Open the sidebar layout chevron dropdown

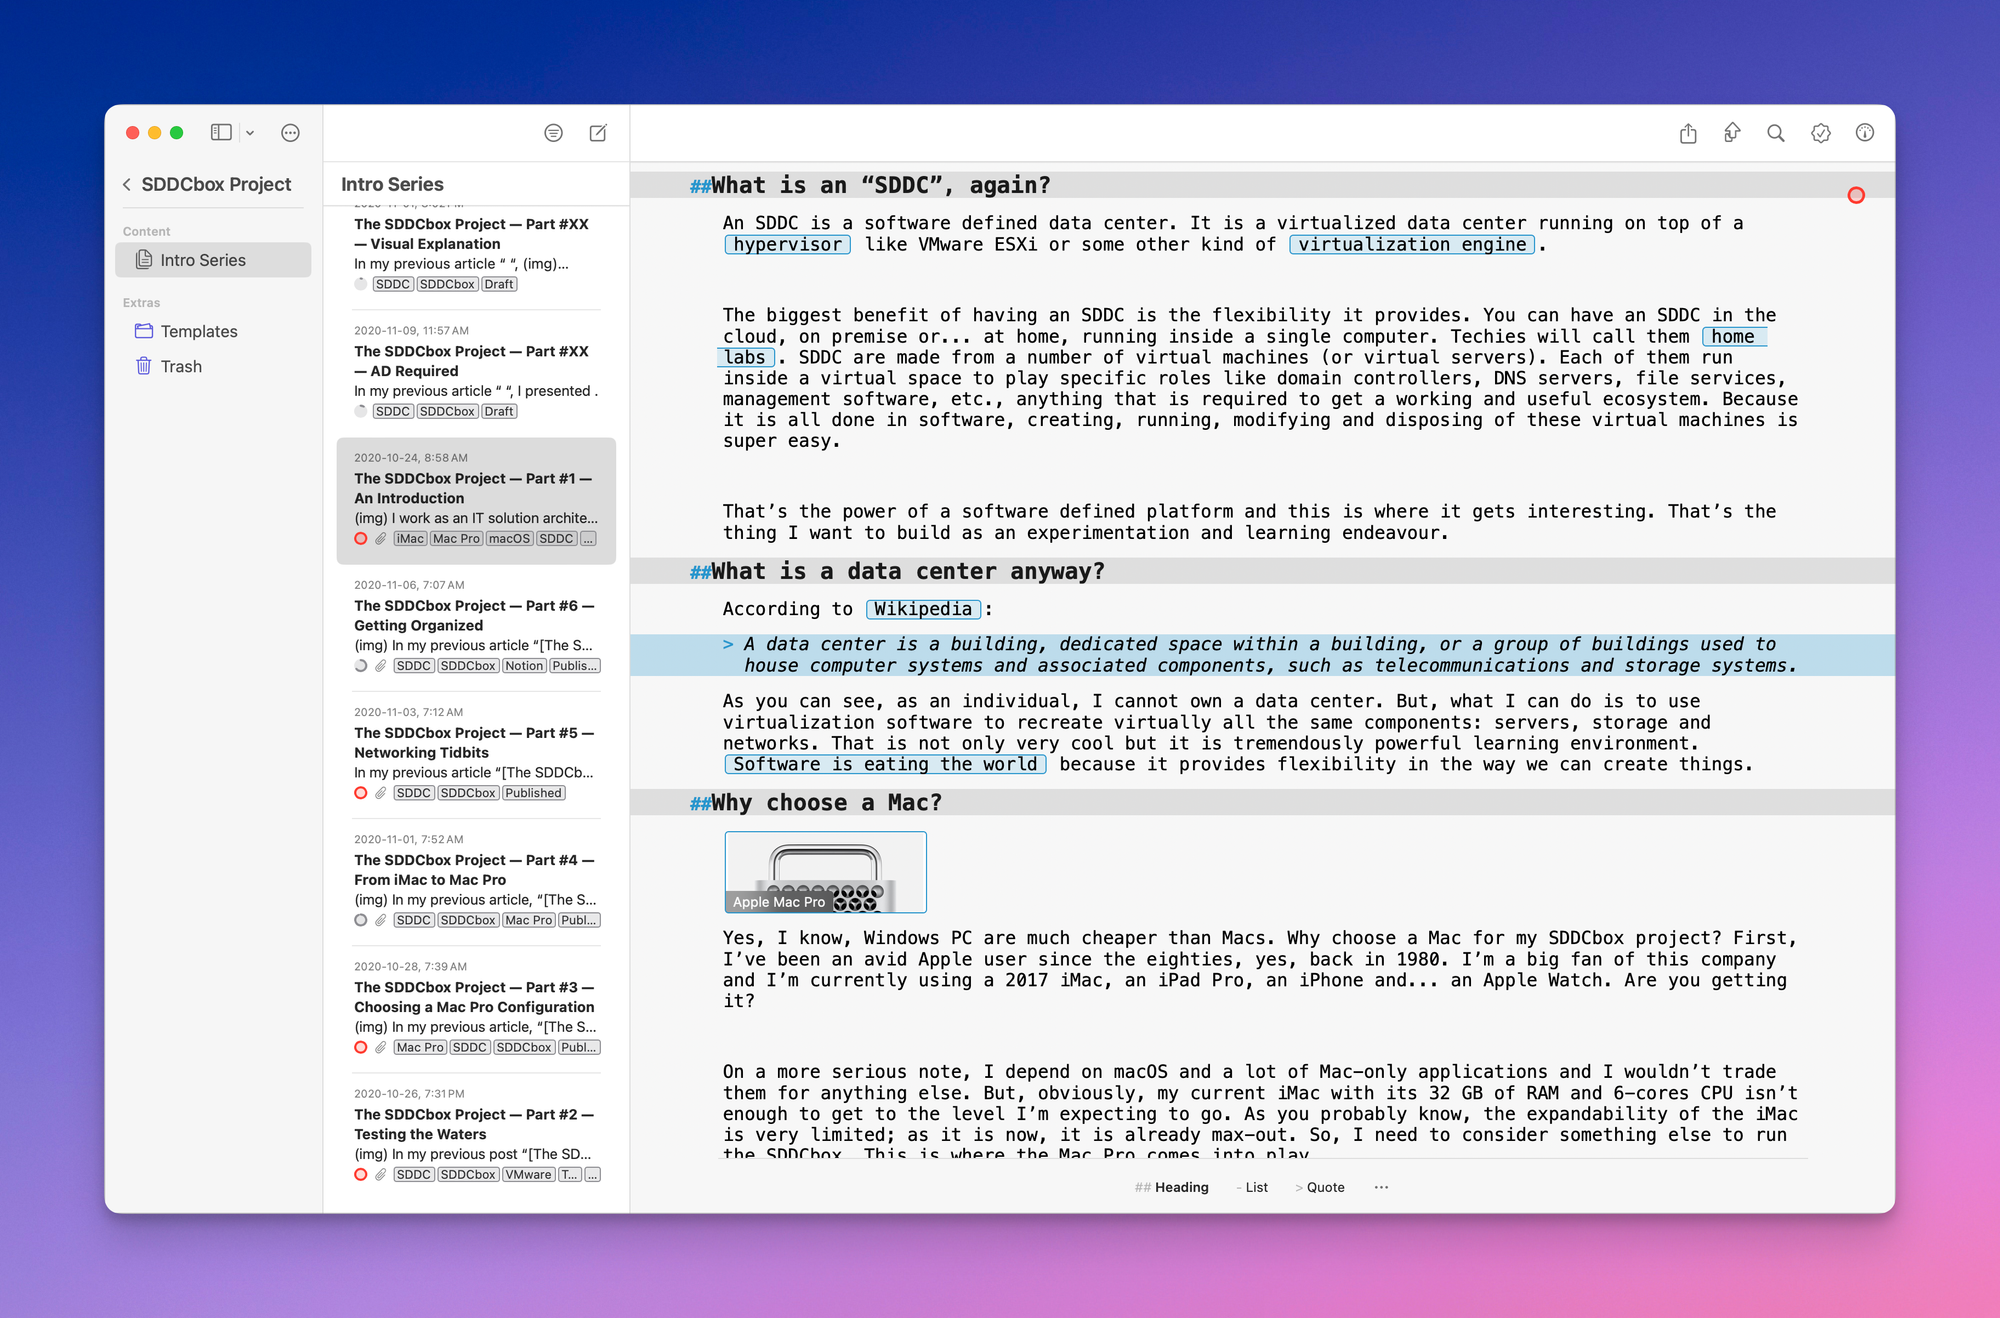pyautogui.click(x=249, y=132)
